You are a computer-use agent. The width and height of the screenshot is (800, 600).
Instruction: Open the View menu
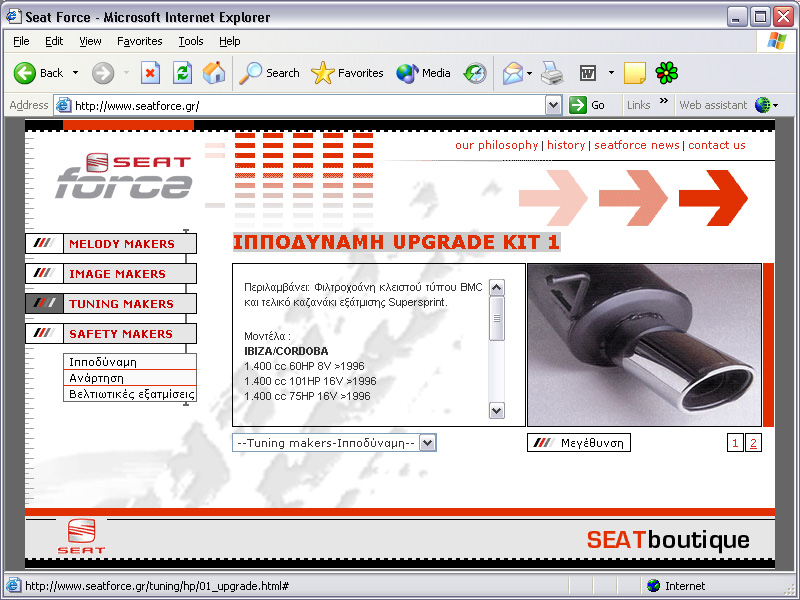click(90, 41)
